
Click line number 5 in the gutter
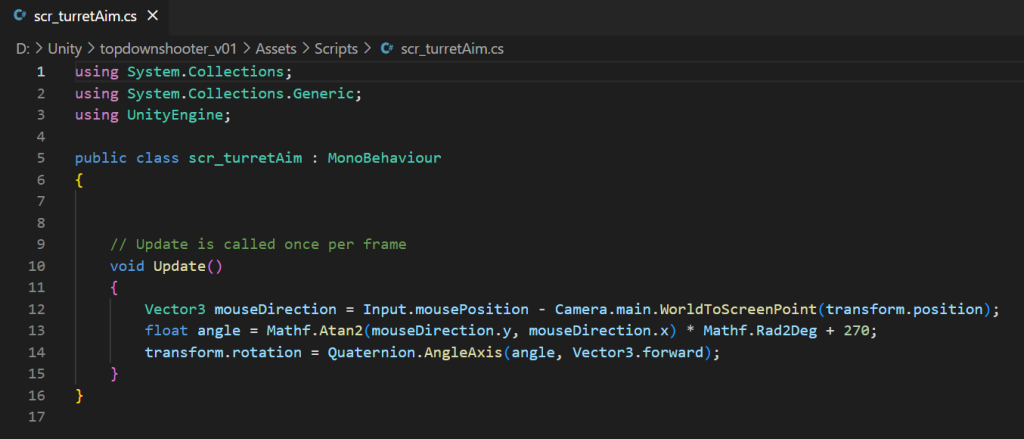click(x=40, y=158)
